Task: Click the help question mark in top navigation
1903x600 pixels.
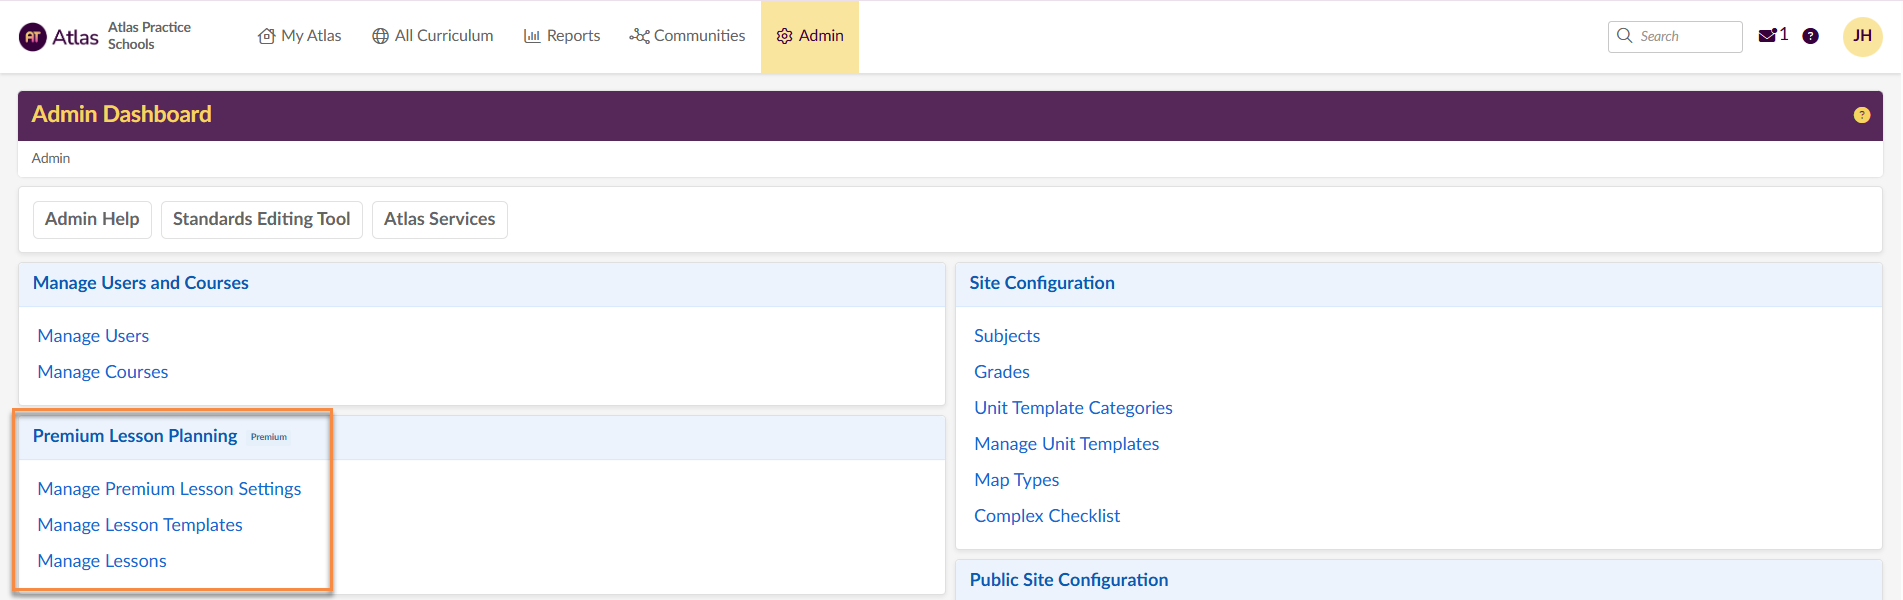Action: pos(1810,36)
